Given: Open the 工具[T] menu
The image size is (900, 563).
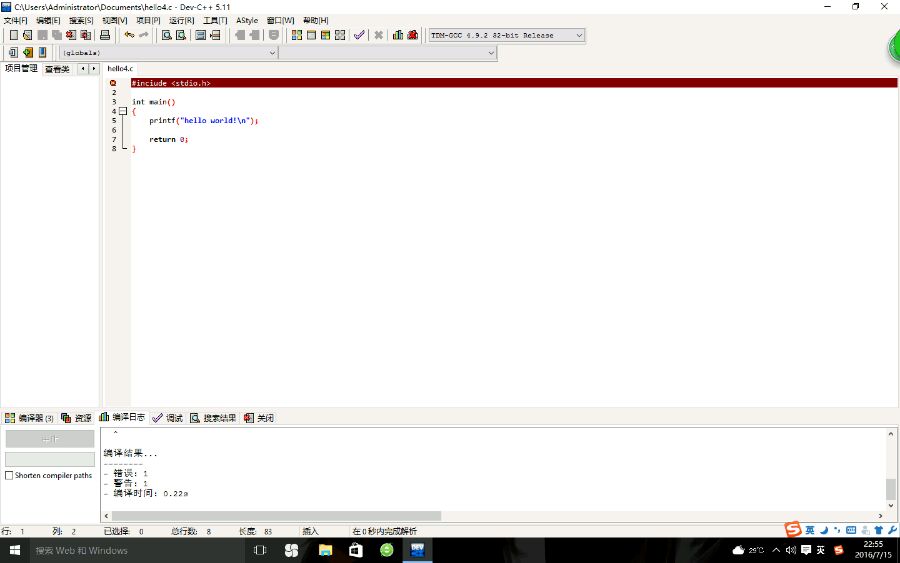Looking at the screenshot, I should [215, 20].
